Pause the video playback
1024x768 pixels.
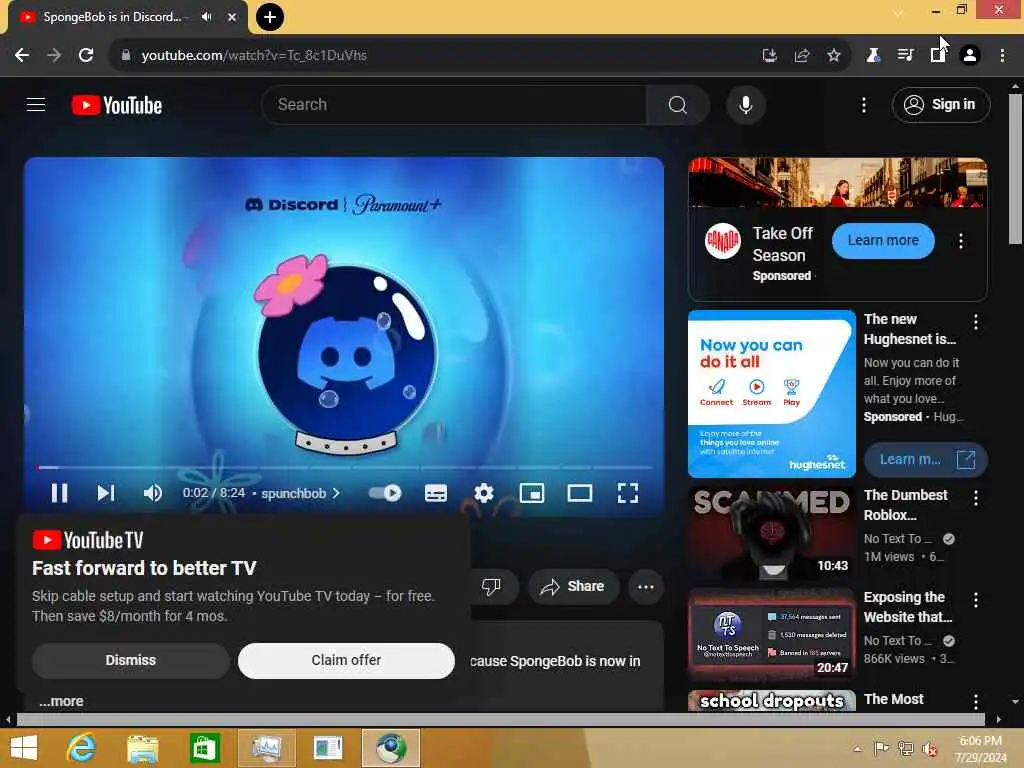click(59, 493)
